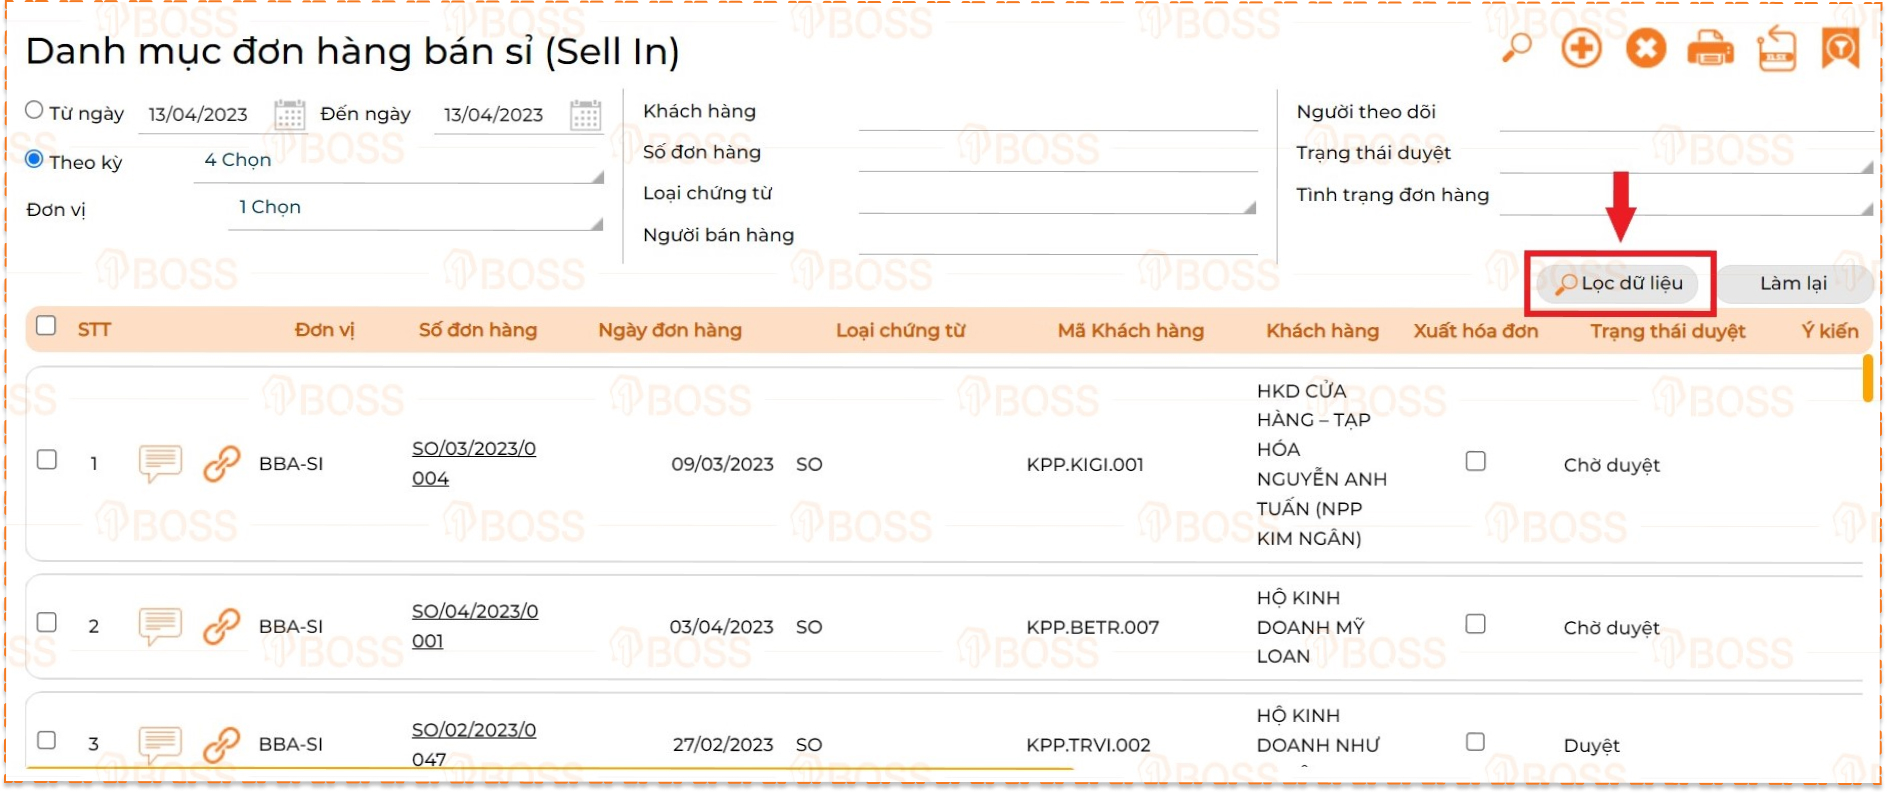Screen dimensions: 1887x794
Task: Click the date cell 27/02/2023
Action: [723, 746]
